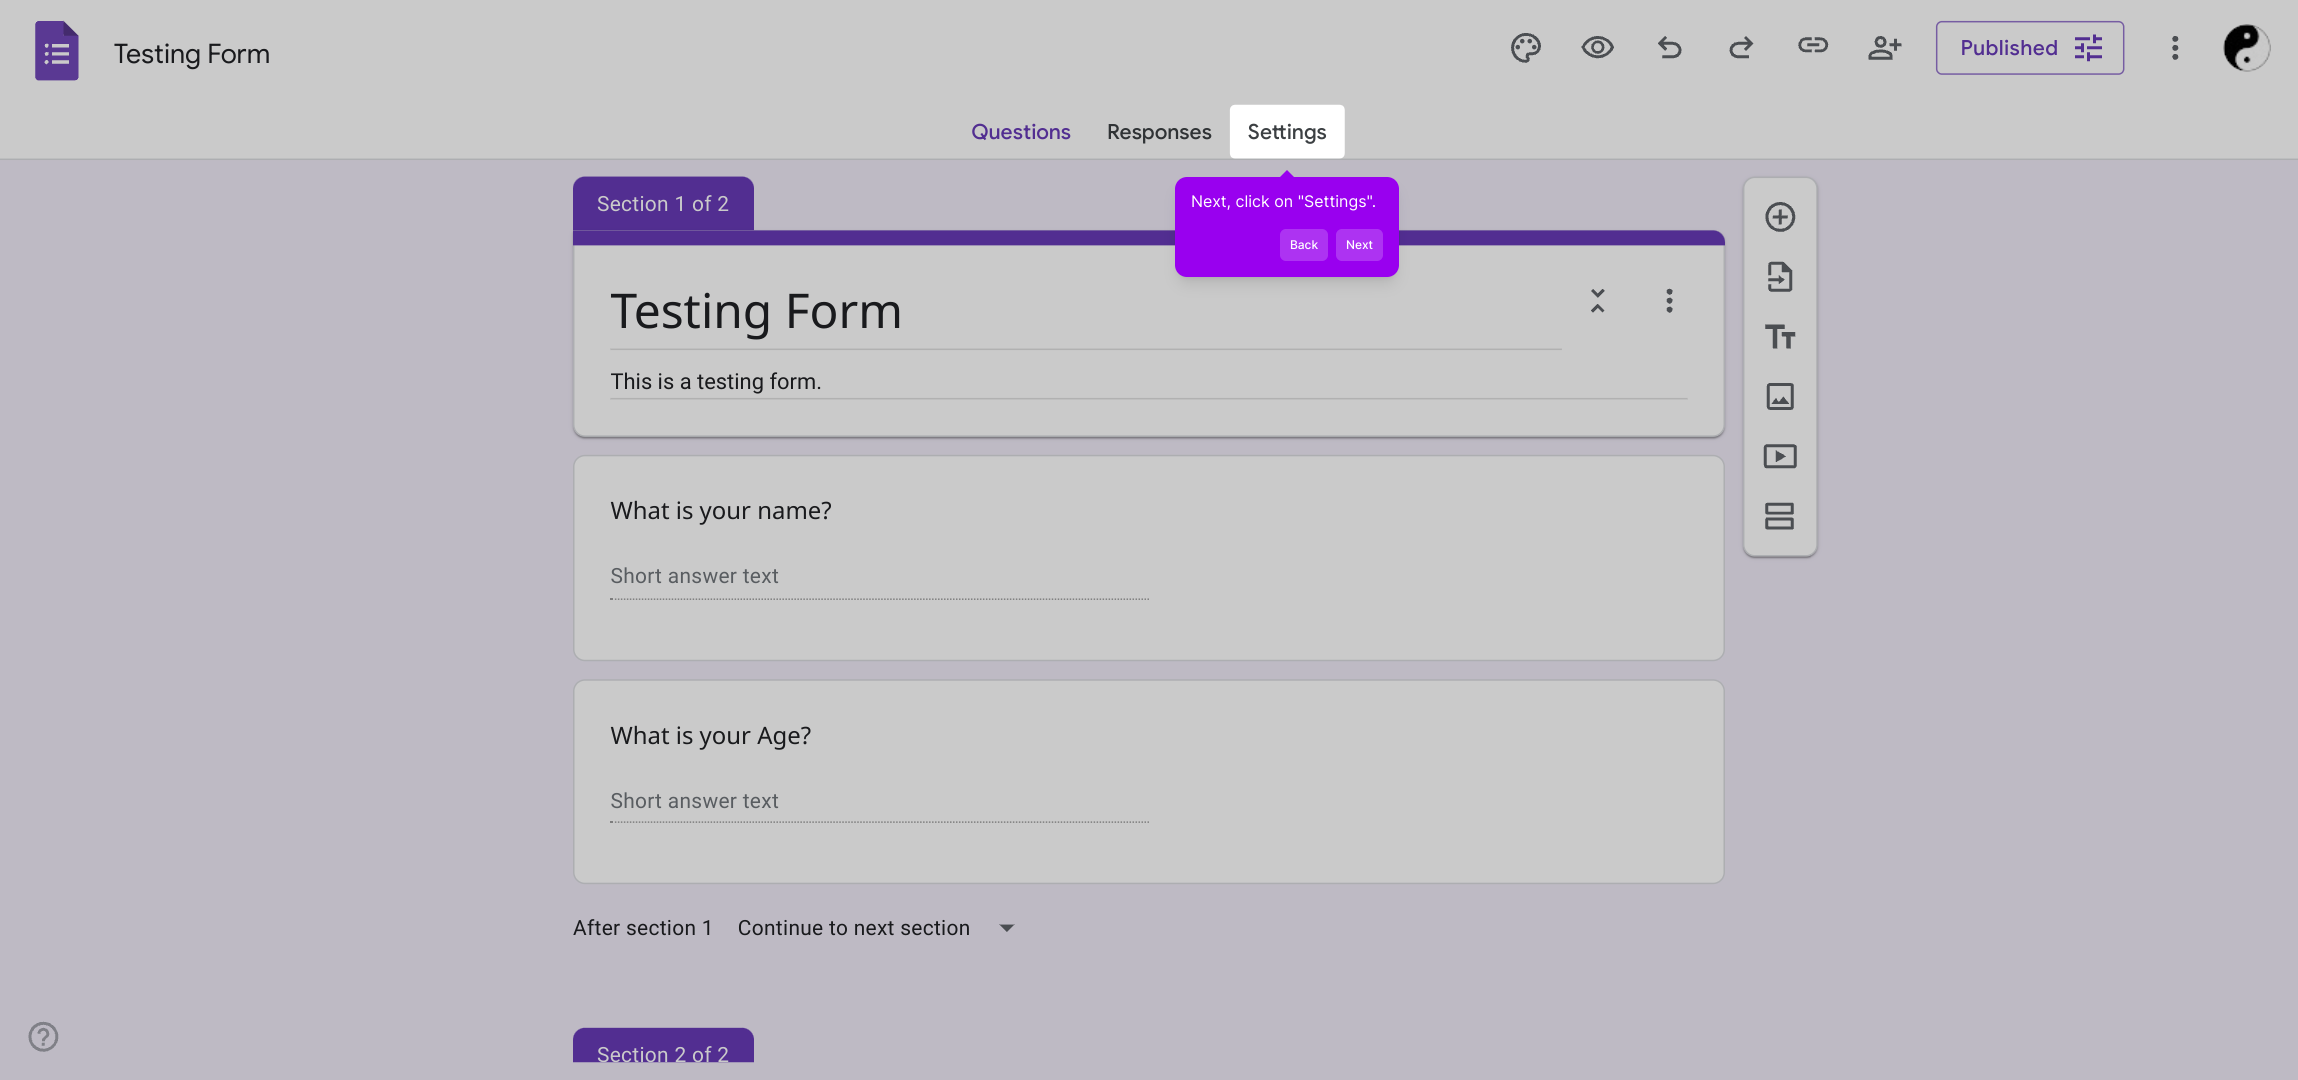The height and width of the screenshot is (1080, 2298).
Task: Click short answer text under name question
Action: 879,577
